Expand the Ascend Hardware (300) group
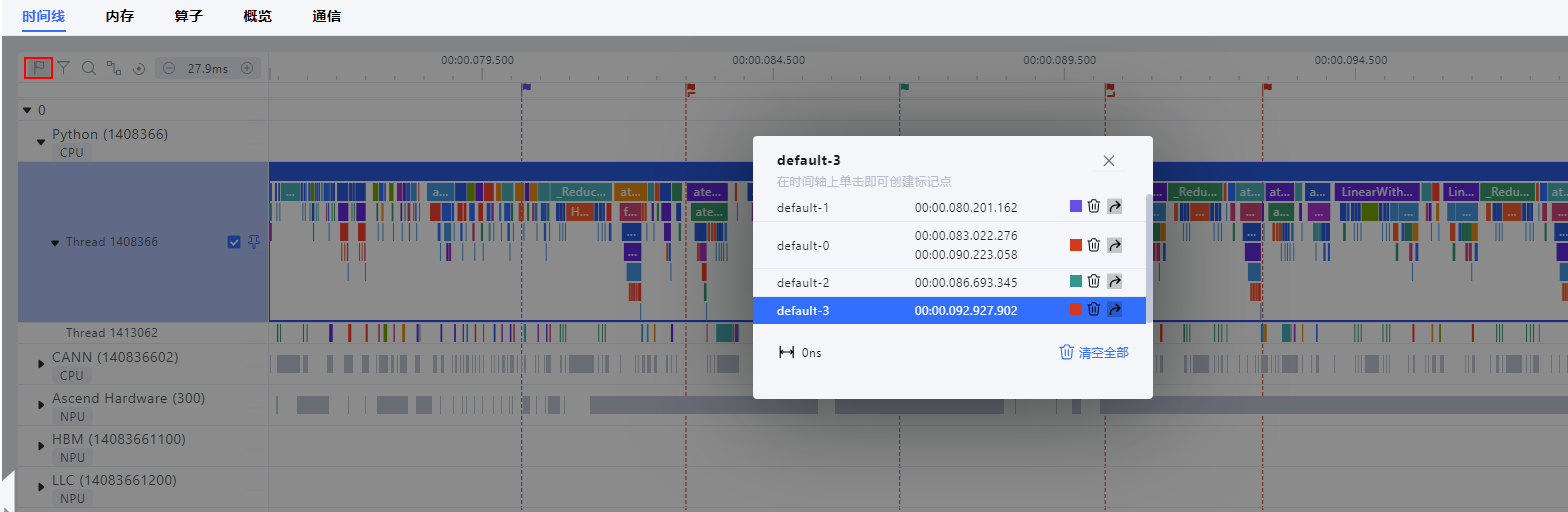The width and height of the screenshot is (1568, 512). coord(41,406)
